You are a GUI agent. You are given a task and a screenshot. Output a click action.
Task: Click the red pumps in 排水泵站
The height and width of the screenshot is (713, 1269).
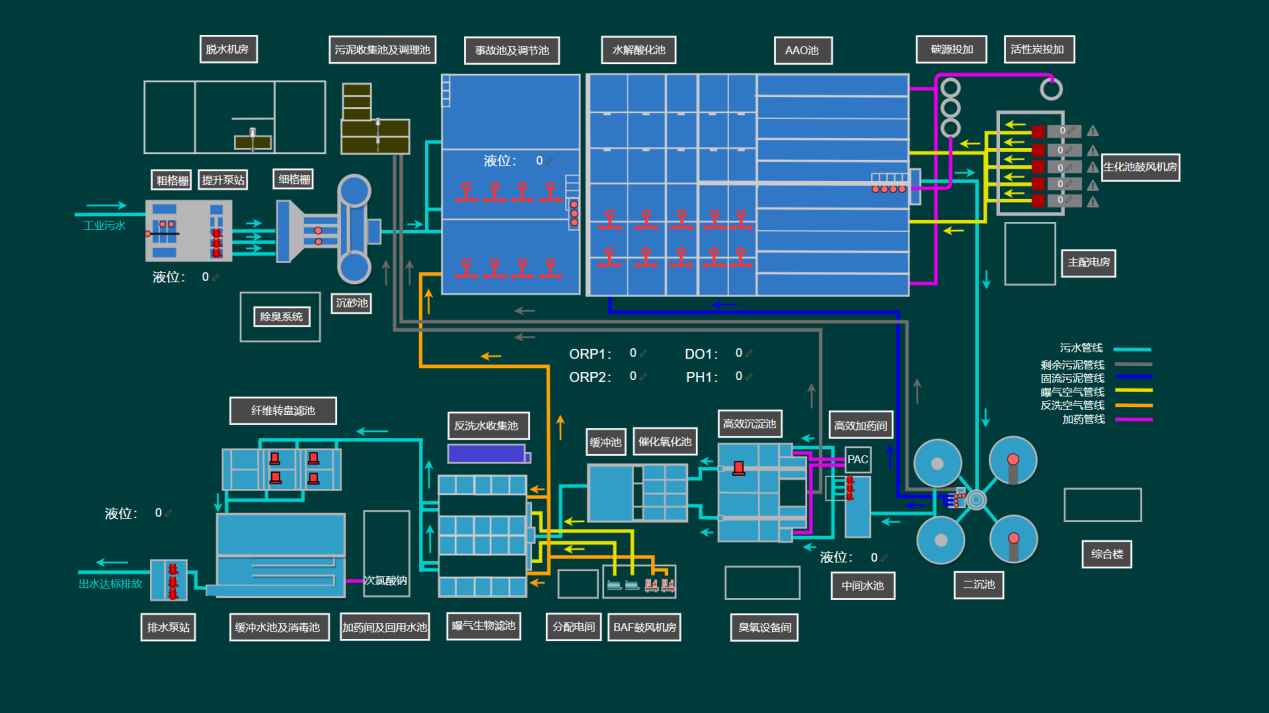tap(173, 581)
